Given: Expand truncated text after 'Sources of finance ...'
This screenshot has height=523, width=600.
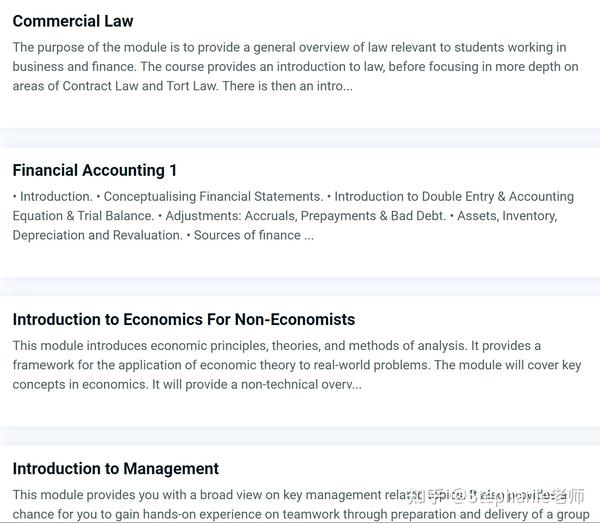Looking at the screenshot, I should click(x=308, y=235).
